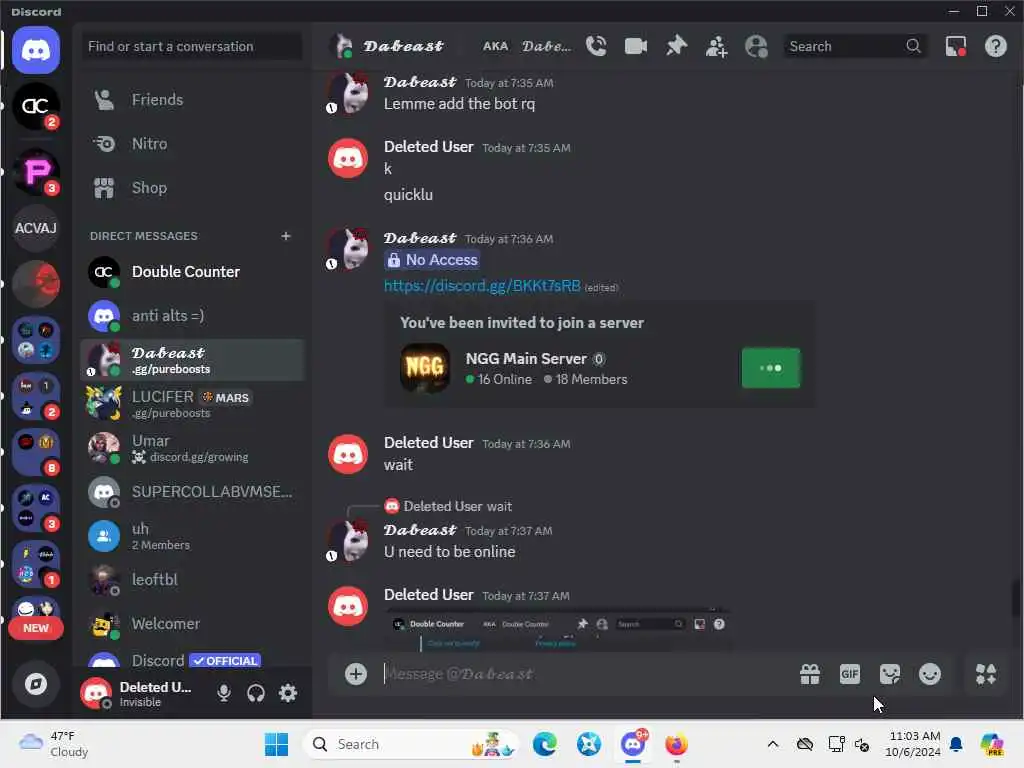Click the No Access channel mention

click(432, 260)
